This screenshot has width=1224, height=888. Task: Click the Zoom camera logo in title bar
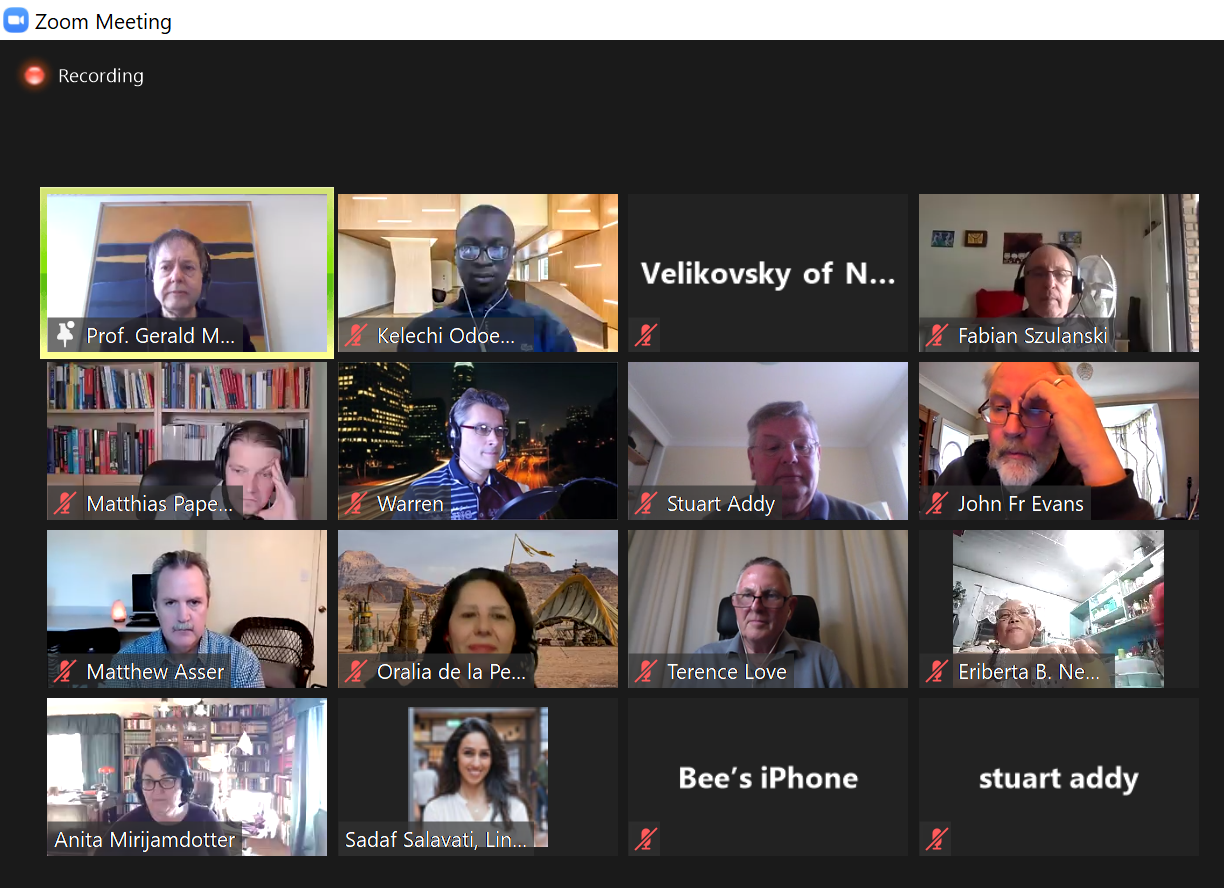[16, 21]
